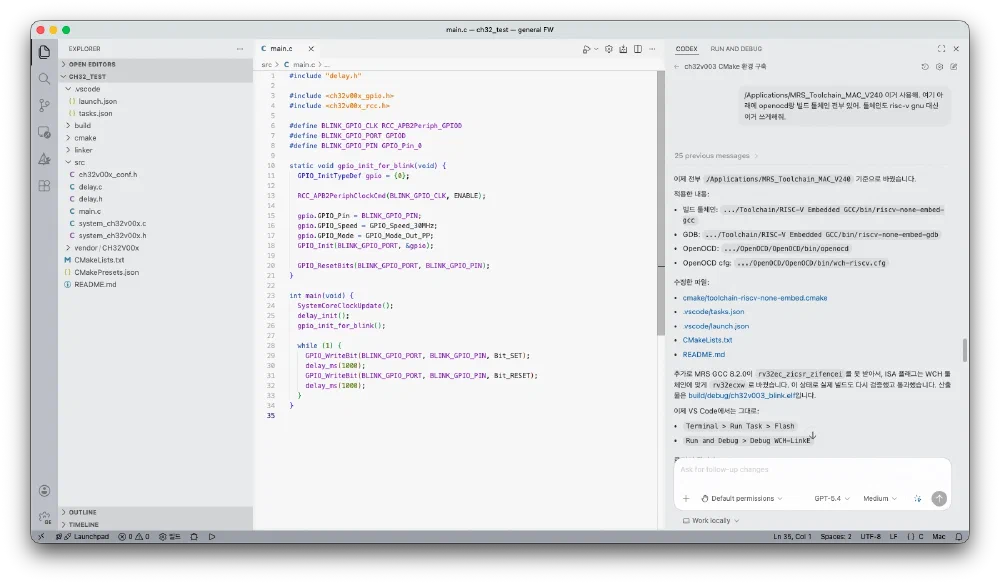Image resolution: width=1000 pixels, height=584 pixels.
Task: Open the Extensions view icon
Action: [44, 185]
